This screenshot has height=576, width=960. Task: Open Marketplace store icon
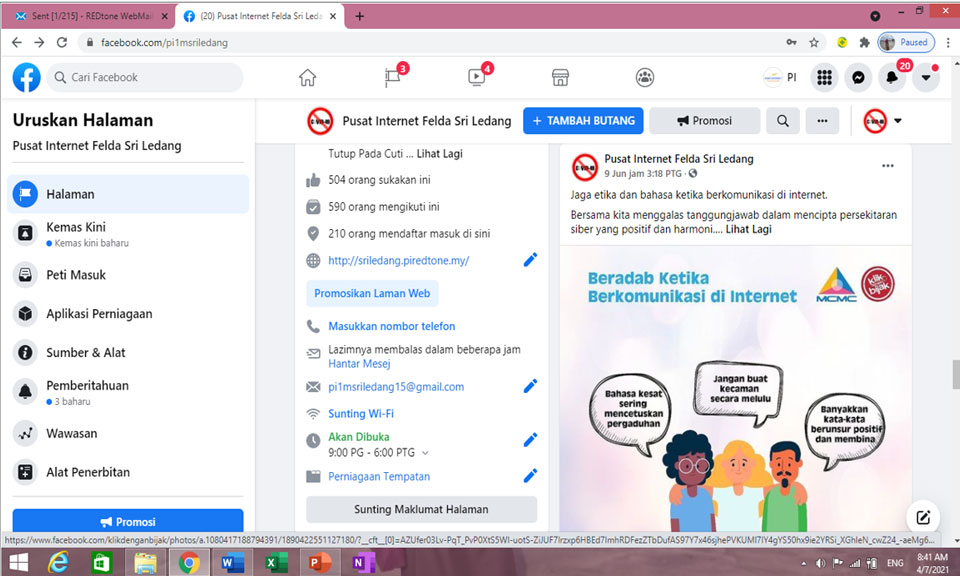click(x=560, y=78)
